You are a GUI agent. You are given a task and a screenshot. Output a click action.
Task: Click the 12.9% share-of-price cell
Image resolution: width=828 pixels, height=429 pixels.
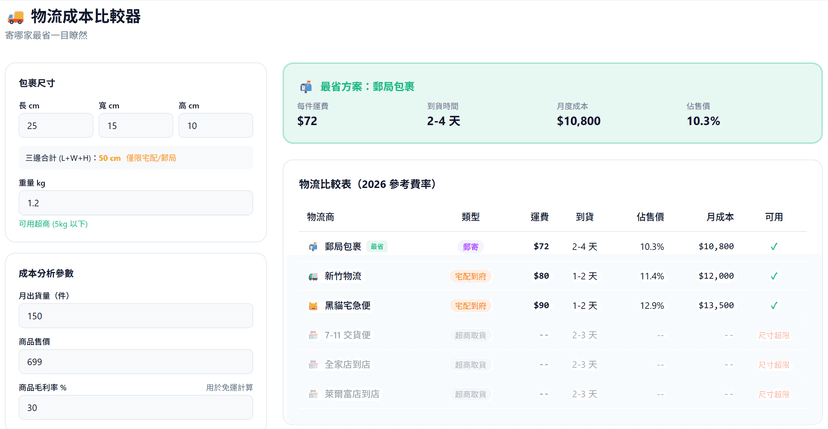[x=652, y=305]
